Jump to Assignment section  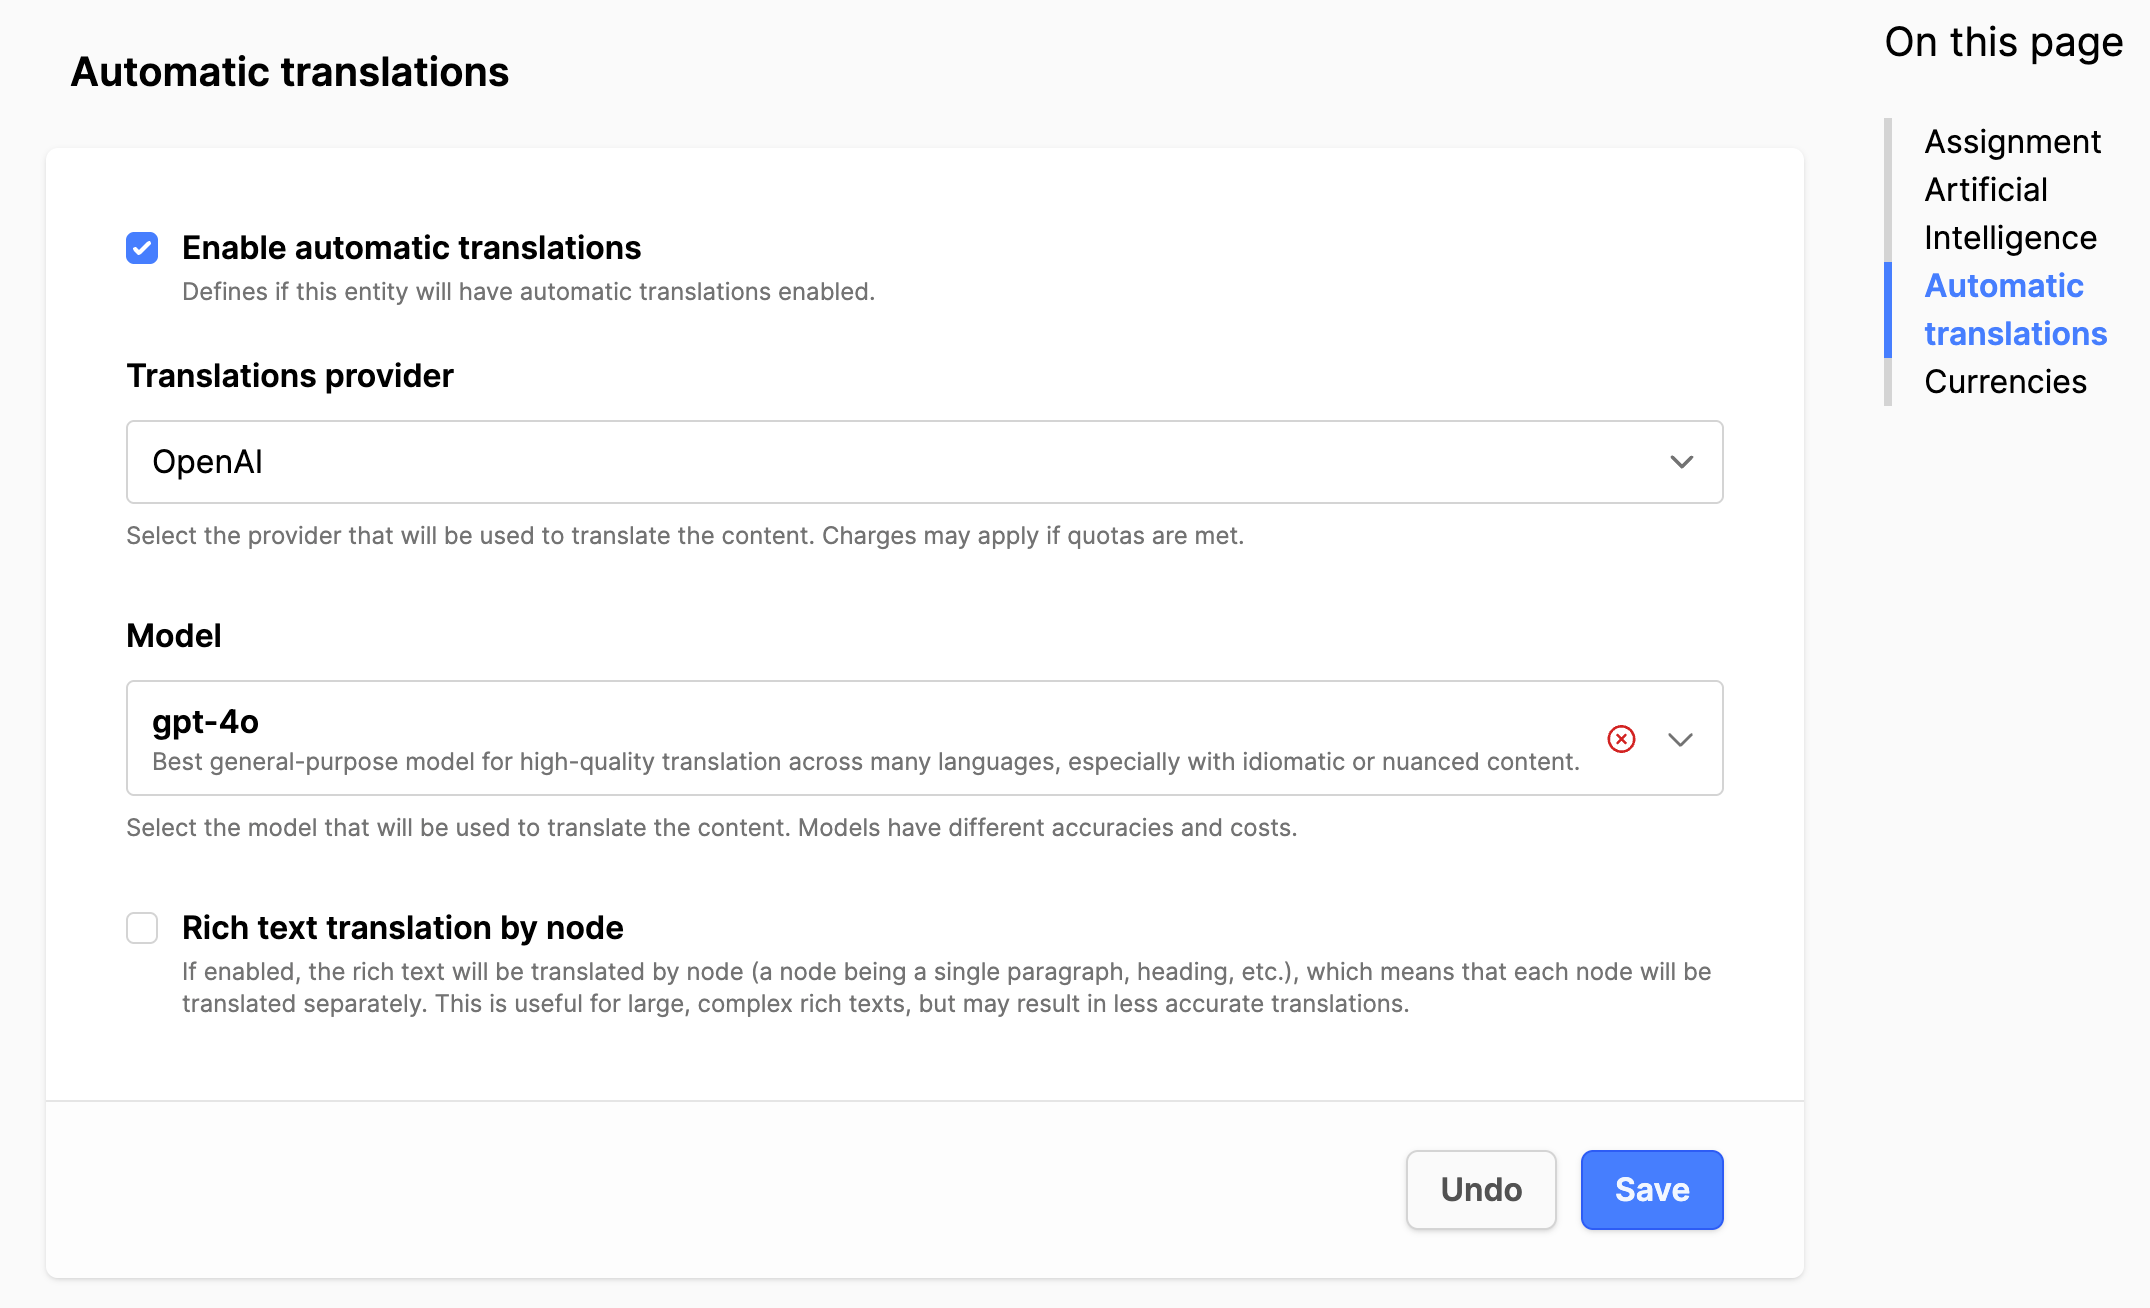(2012, 142)
